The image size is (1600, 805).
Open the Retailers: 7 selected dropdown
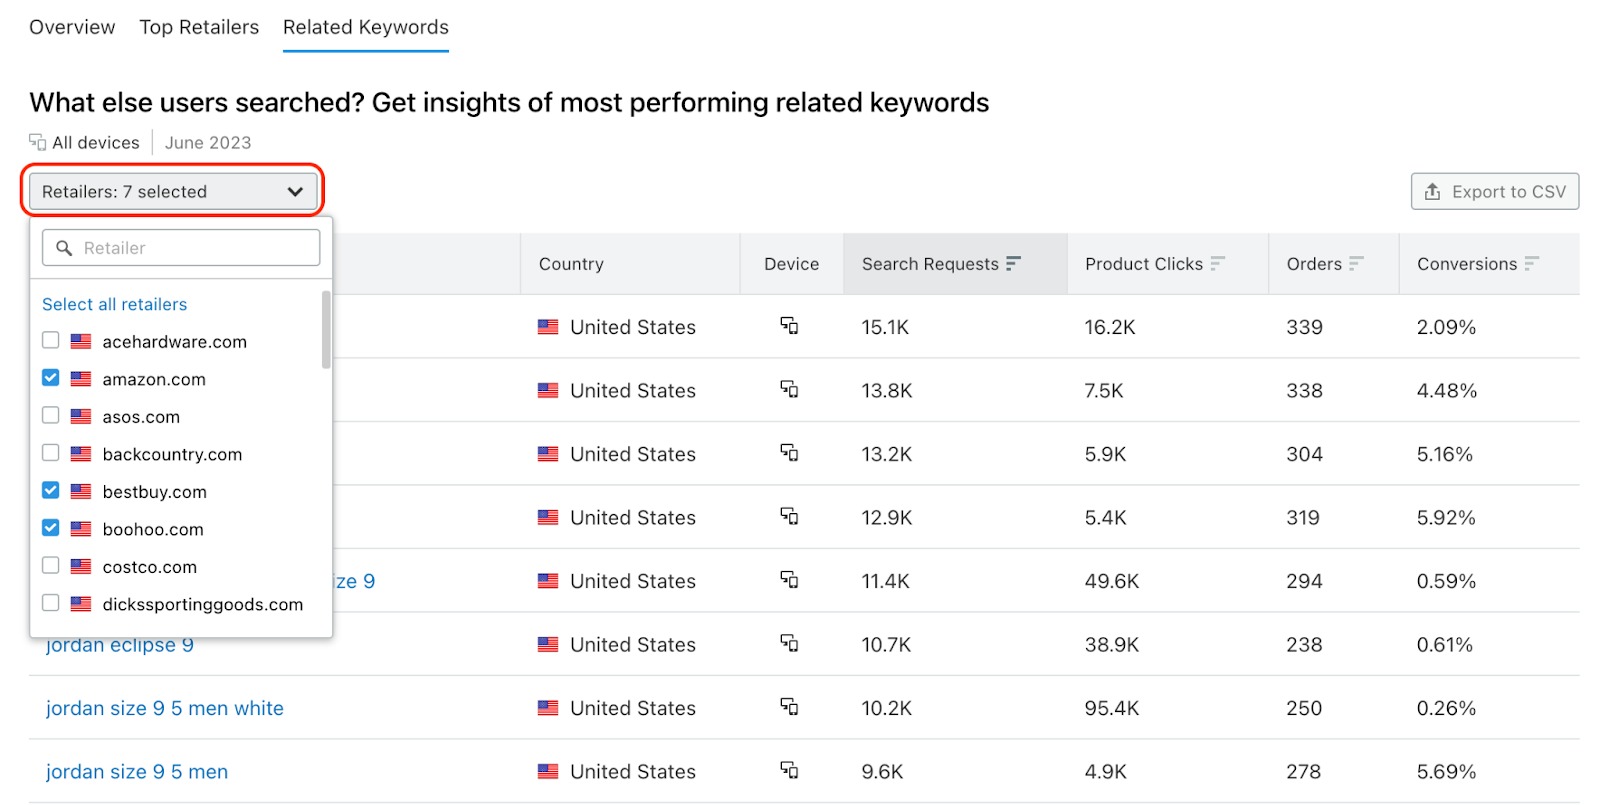point(173,191)
